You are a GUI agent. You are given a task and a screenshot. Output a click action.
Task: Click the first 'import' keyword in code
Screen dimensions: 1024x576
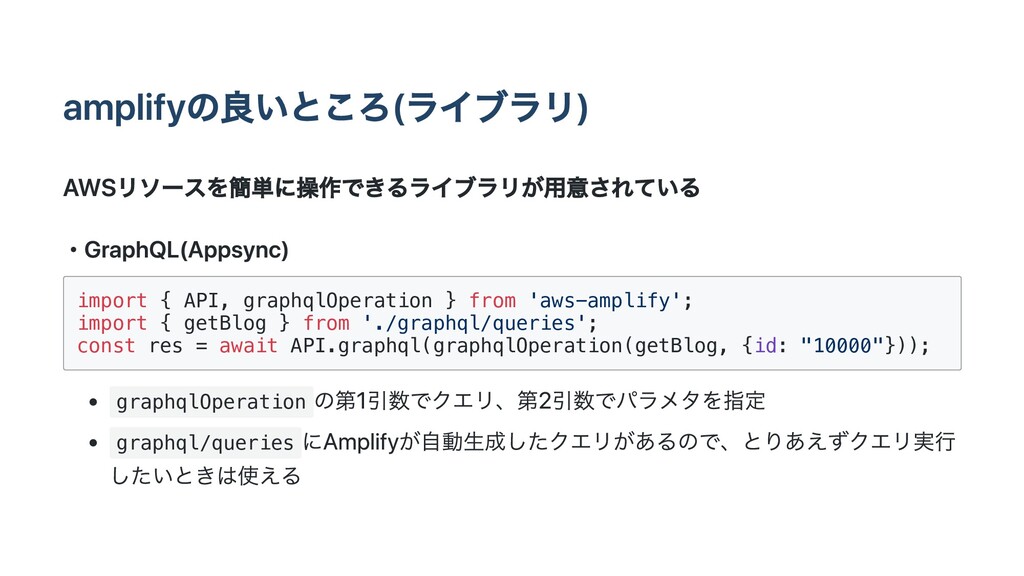112,300
